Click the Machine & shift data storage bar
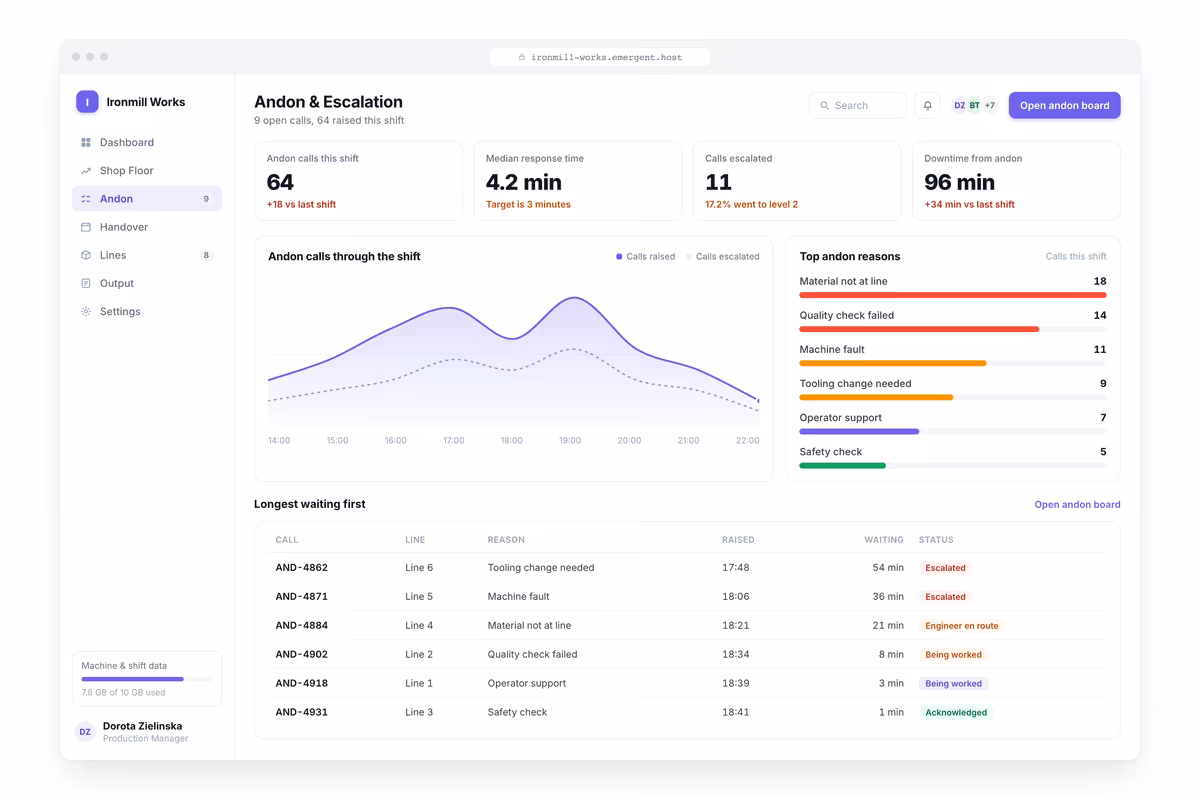Viewport: 1200px width, 800px height. (x=147, y=679)
